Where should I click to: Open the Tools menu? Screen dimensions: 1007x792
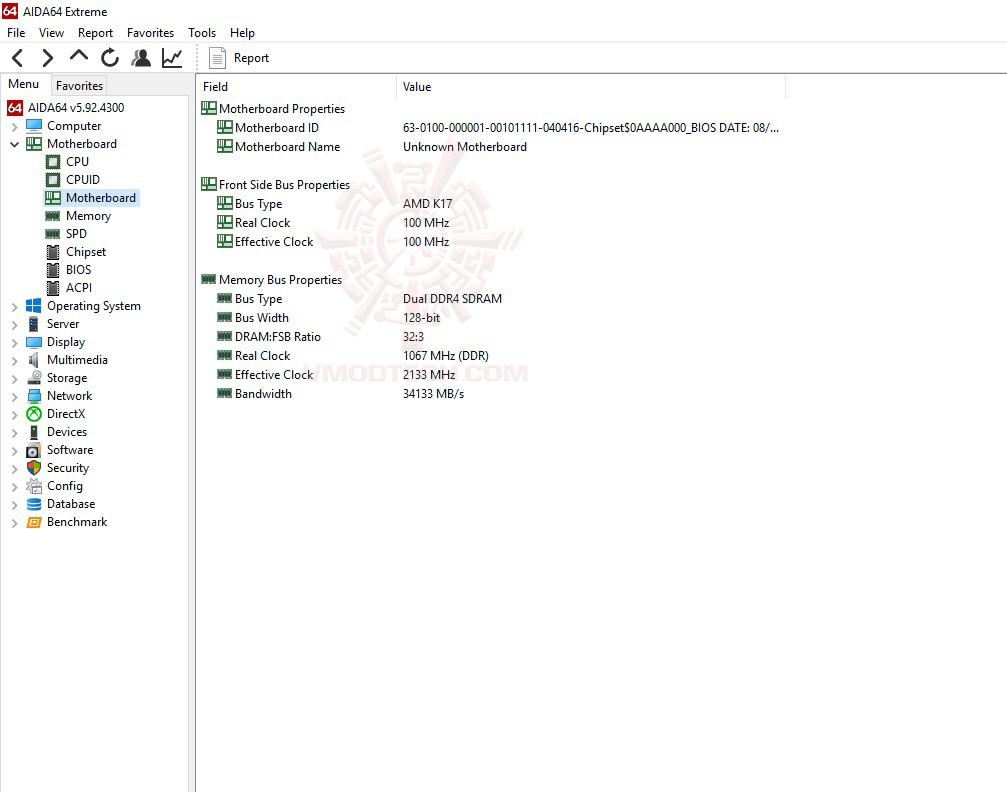click(x=202, y=33)
